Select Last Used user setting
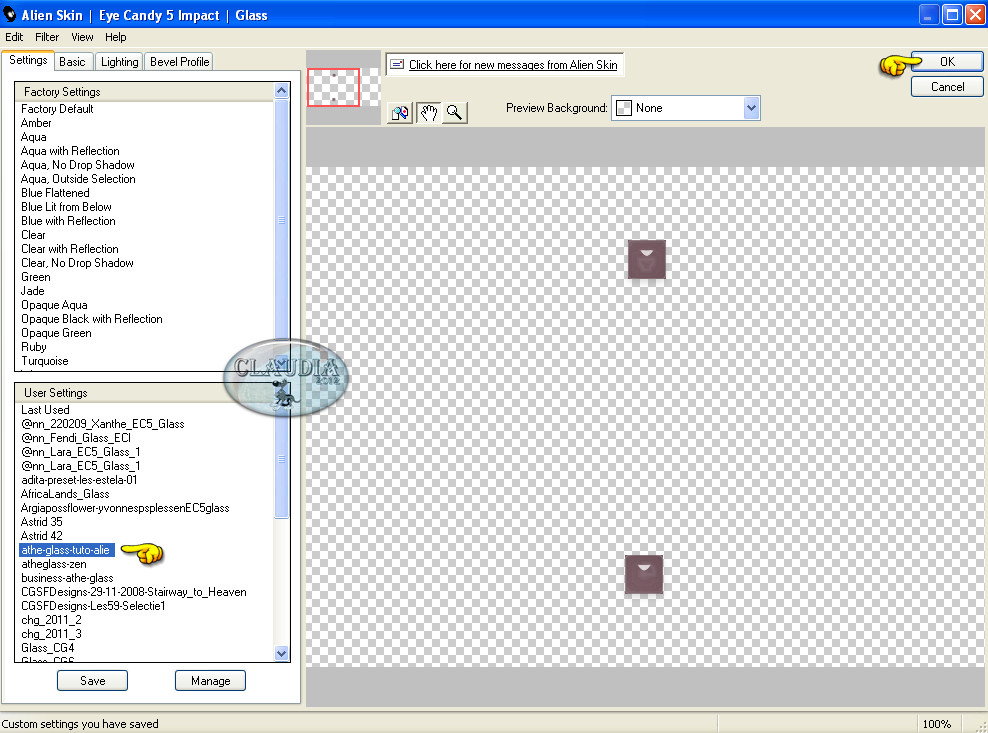The width and height of the screenshot is (988, 733). click(x=45, y=410)
